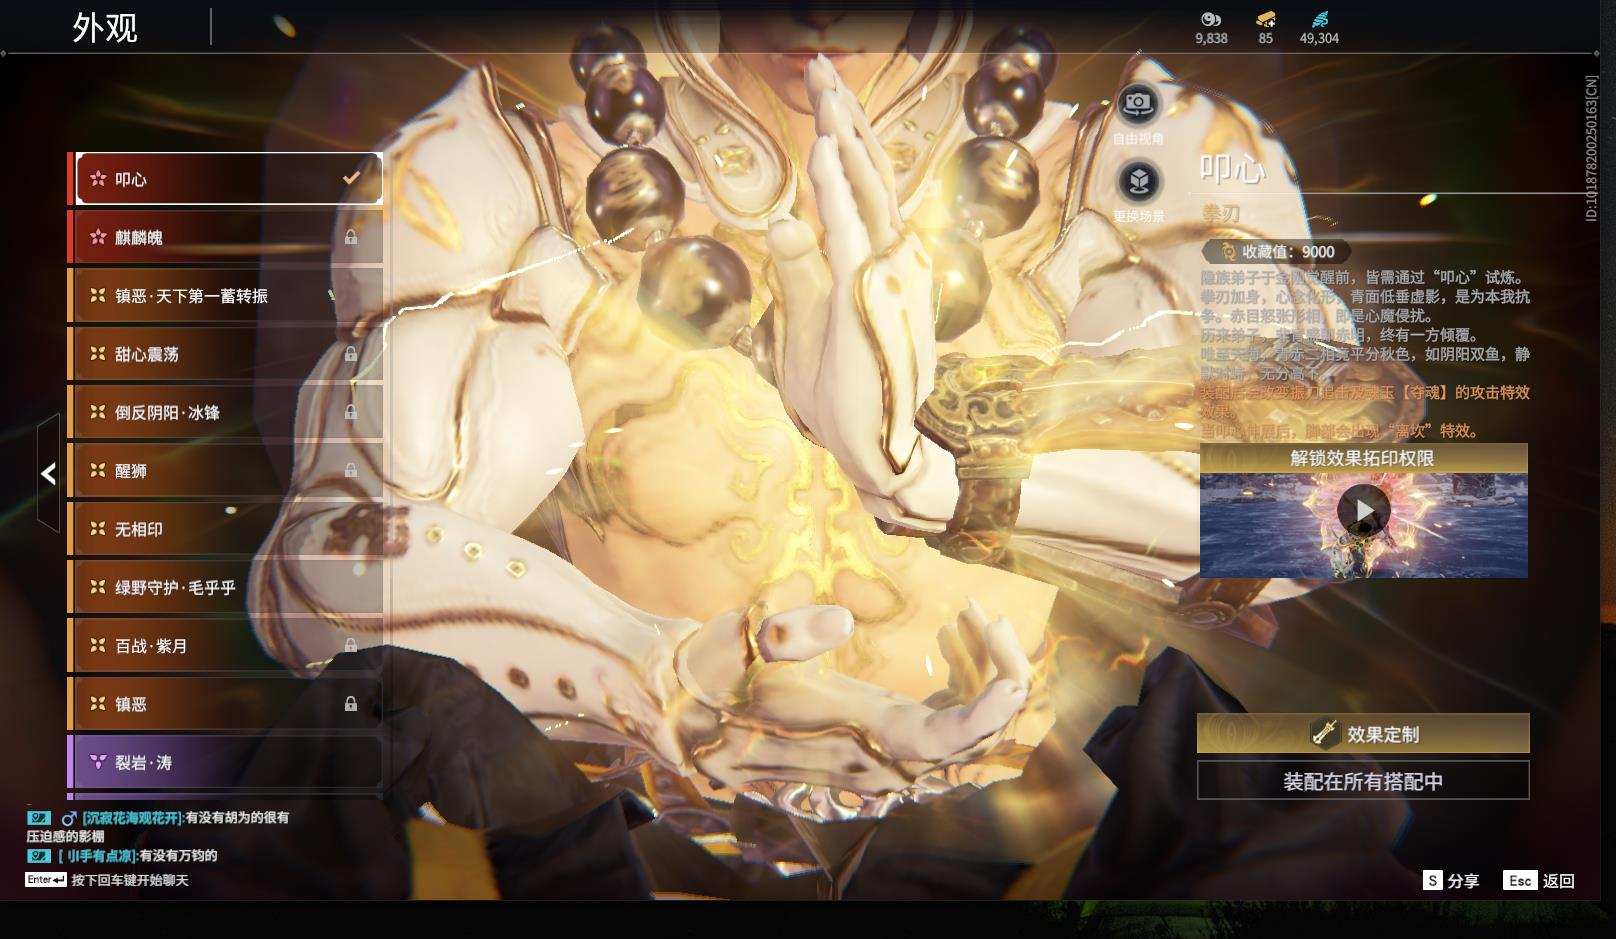Select the 裂岩·涛 skin

coord(226,762)
